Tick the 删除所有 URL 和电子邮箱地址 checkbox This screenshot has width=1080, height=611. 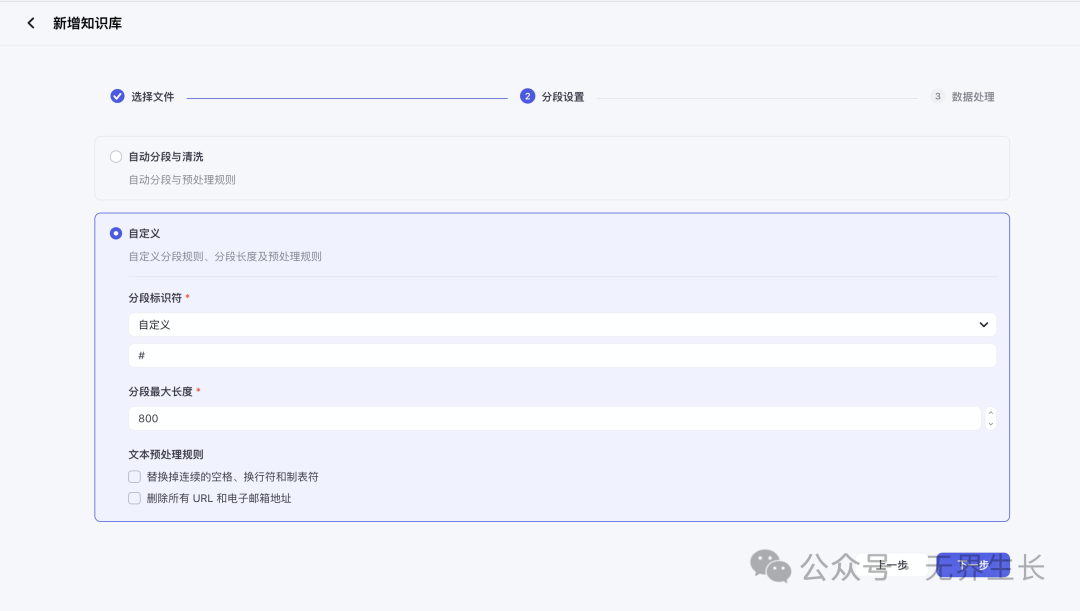(x=135, y=498)
